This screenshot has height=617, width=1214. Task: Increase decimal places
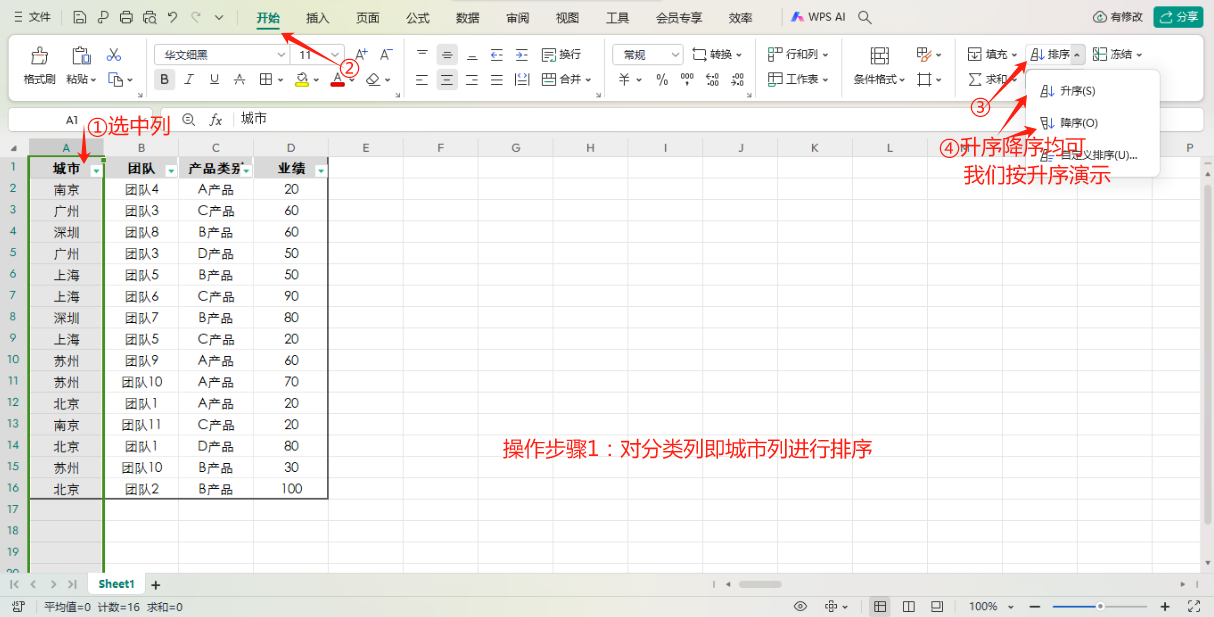[x=712, y=79]
